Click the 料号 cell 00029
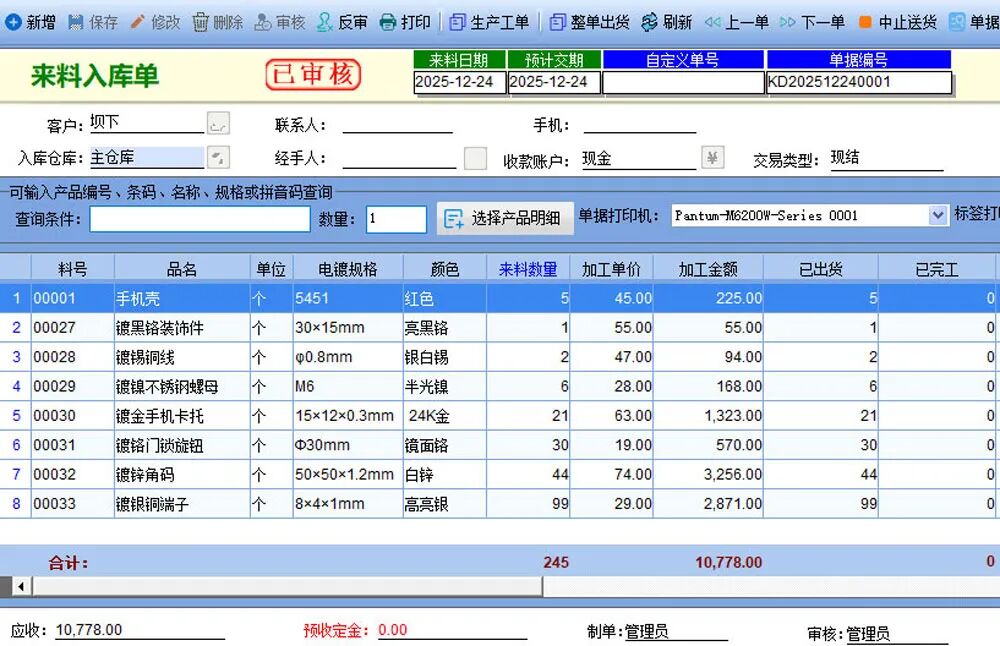The height and width of the screenshot is (646, 1000). click(73, 386)
